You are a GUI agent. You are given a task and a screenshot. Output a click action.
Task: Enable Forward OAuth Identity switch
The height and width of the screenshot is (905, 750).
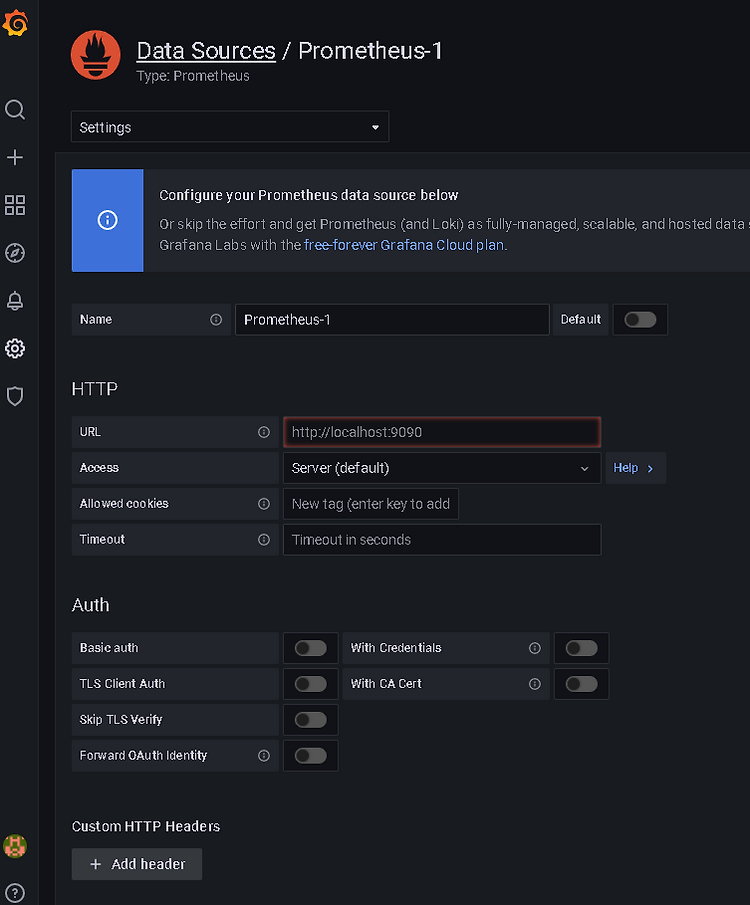[311, 756]
